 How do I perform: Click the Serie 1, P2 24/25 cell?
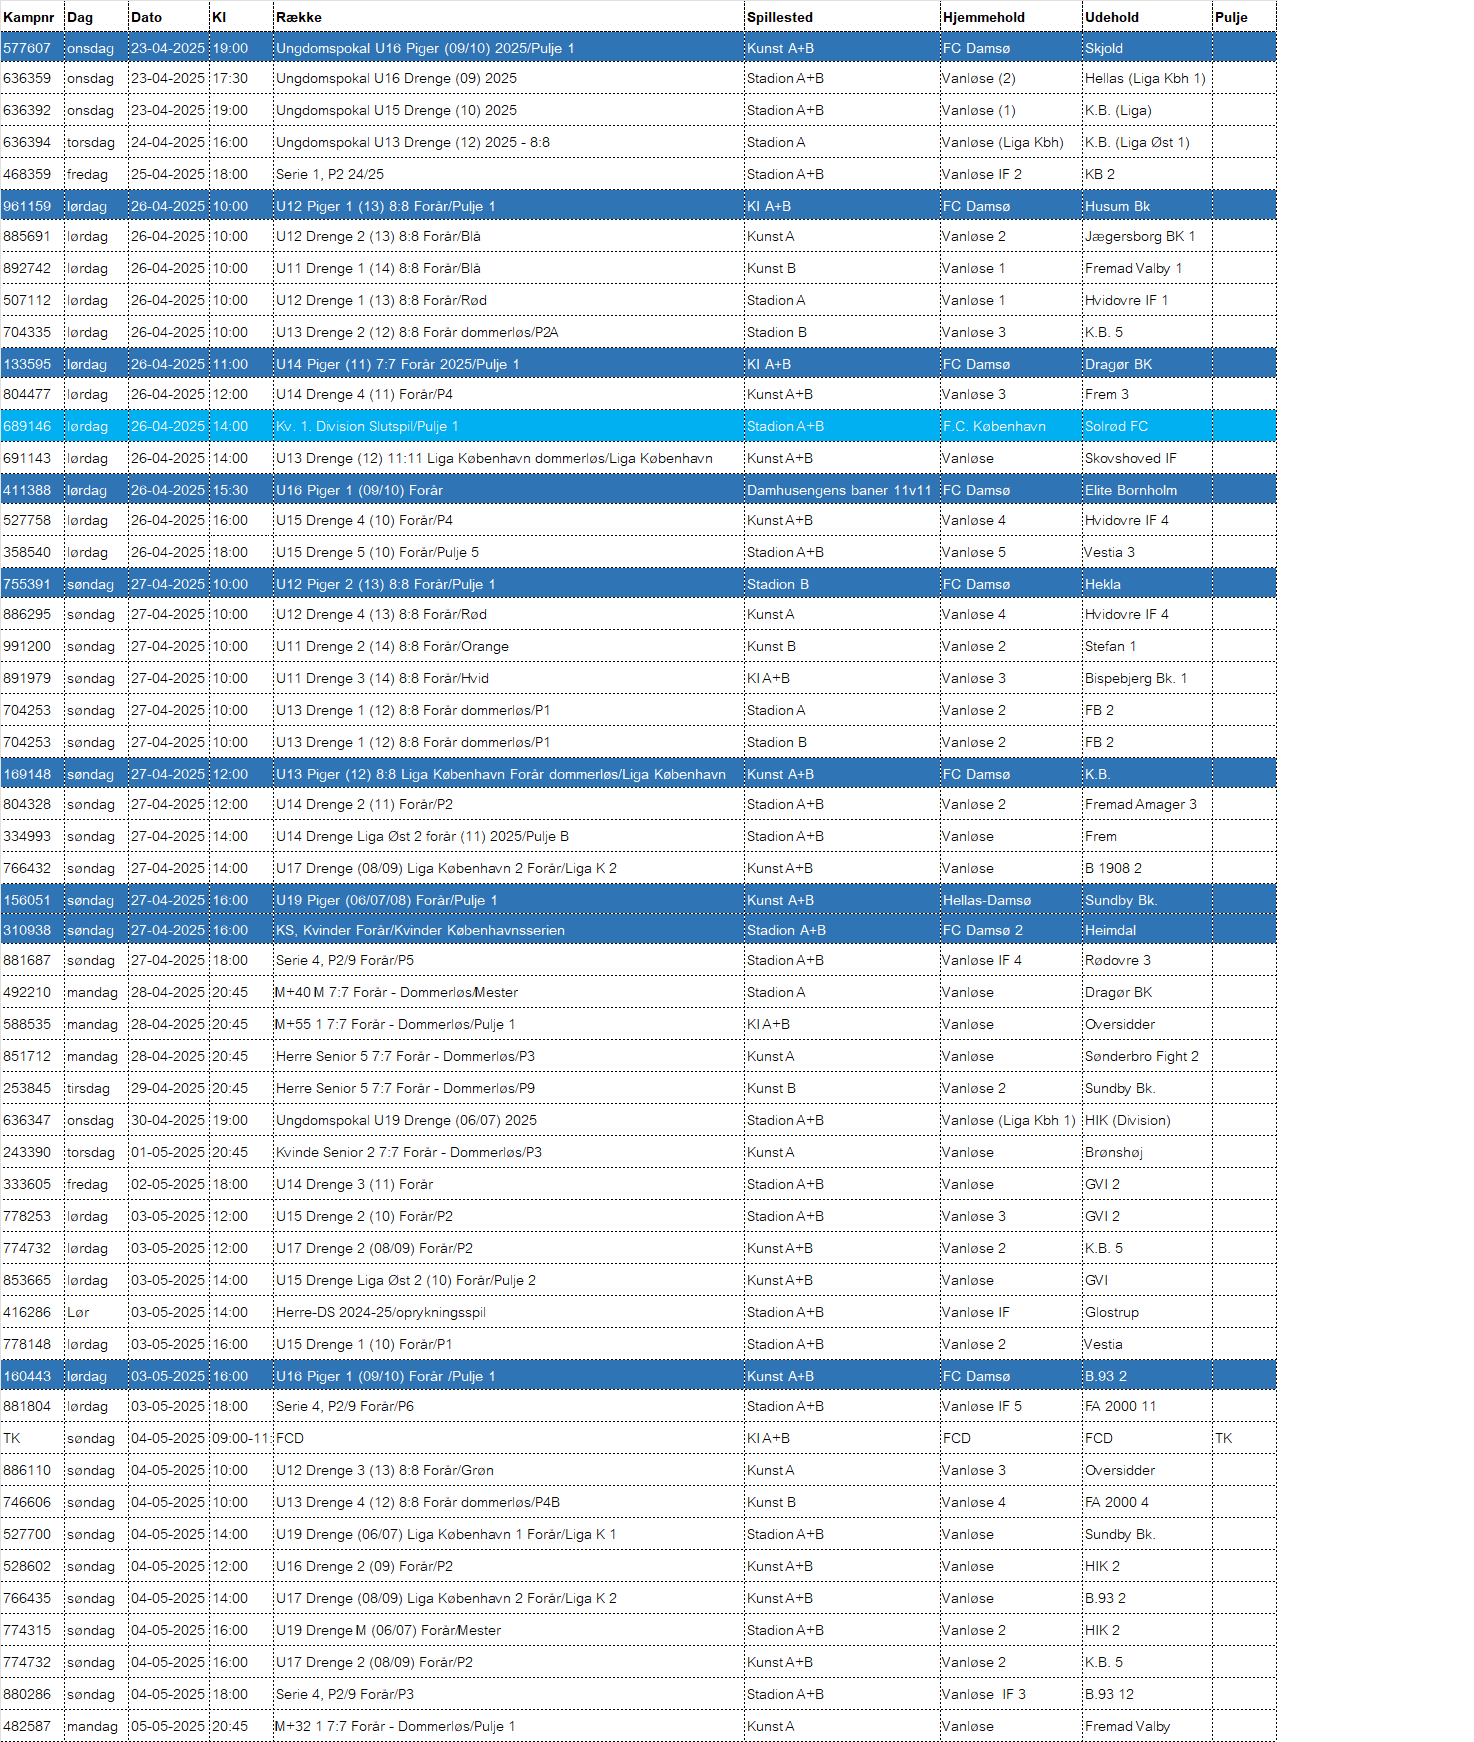pos(508,174)
